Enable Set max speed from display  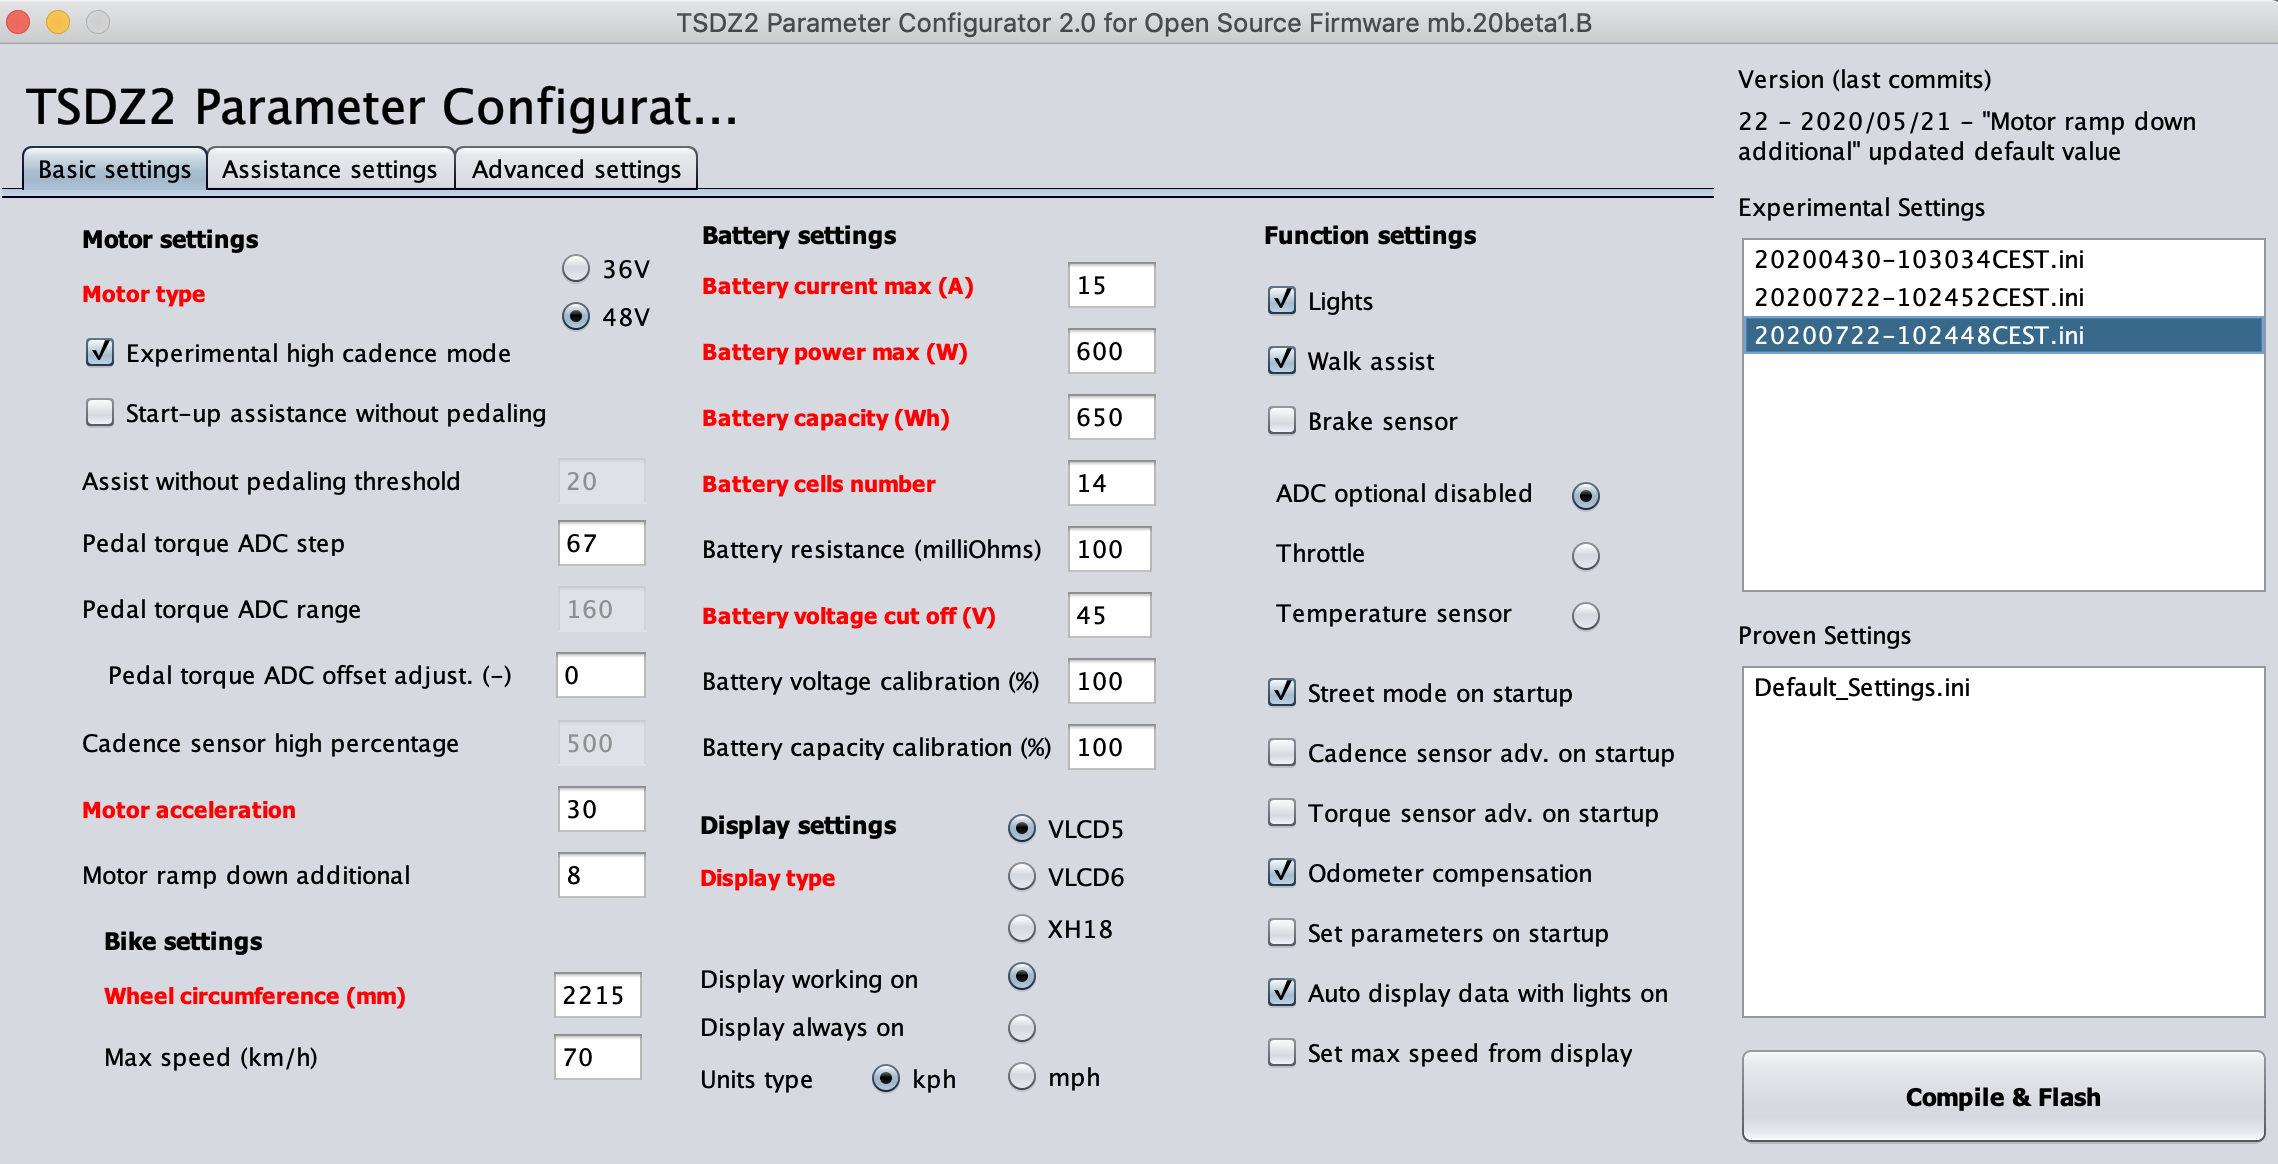1282,1052
